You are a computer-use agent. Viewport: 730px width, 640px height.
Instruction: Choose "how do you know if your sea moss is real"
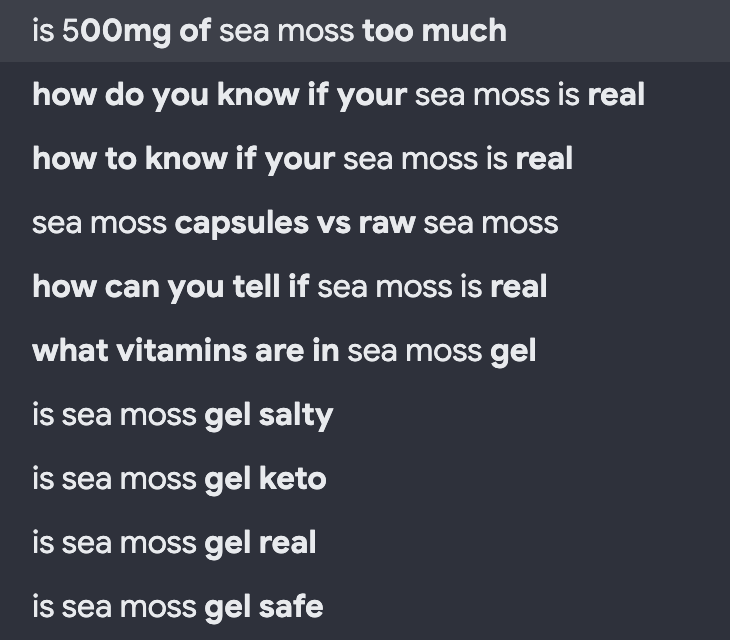pyautogui.click(x=365, y=95)
